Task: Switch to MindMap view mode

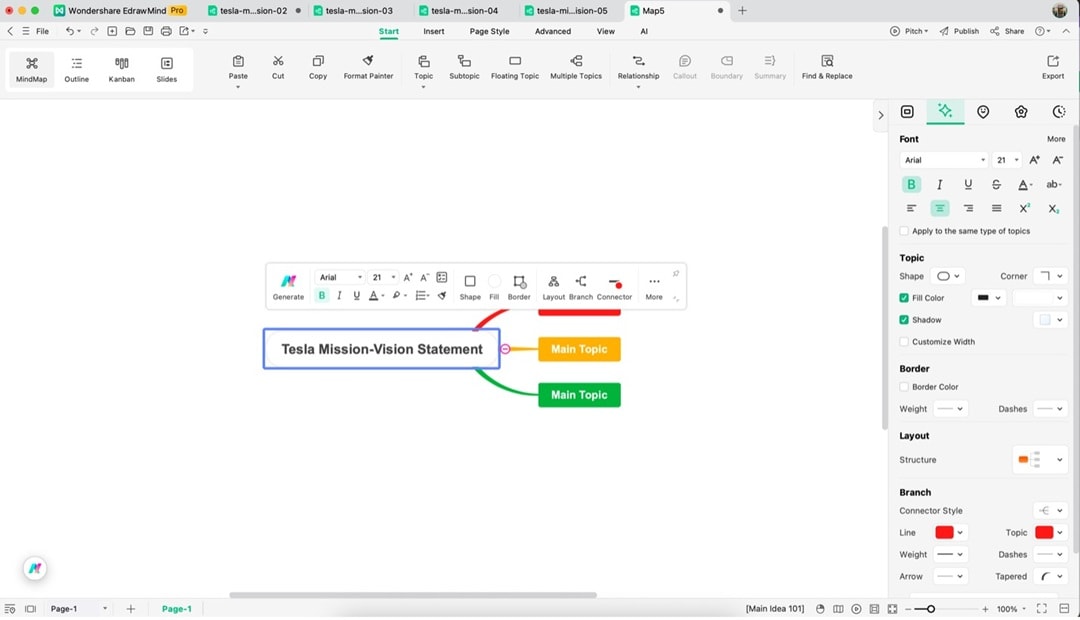Action: [32, 70]
